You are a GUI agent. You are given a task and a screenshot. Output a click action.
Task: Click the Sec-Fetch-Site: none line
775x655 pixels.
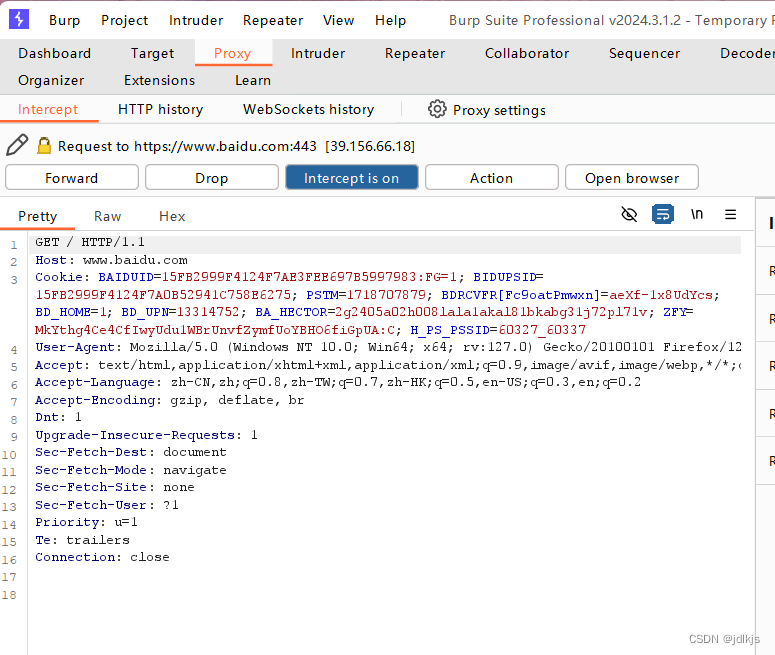point(115,487)
